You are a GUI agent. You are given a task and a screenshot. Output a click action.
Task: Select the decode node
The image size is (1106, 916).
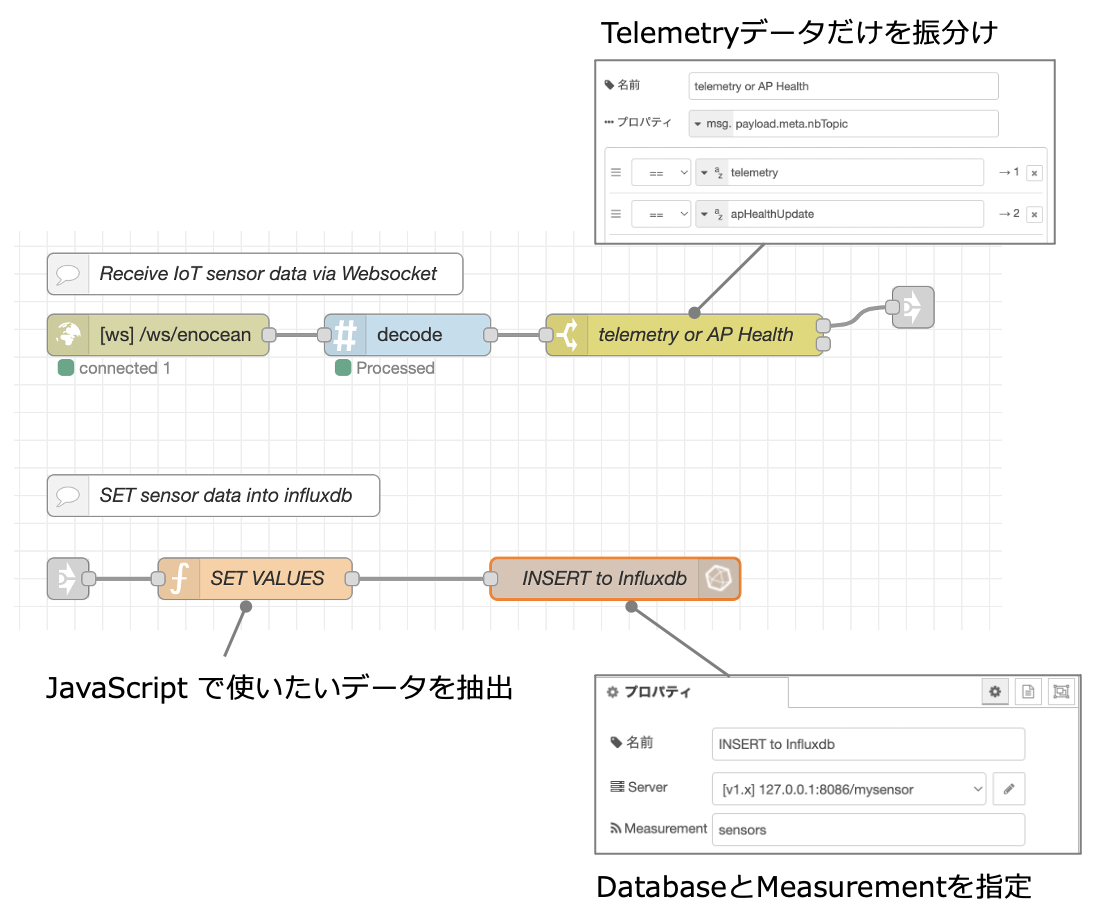click(407, 335)
